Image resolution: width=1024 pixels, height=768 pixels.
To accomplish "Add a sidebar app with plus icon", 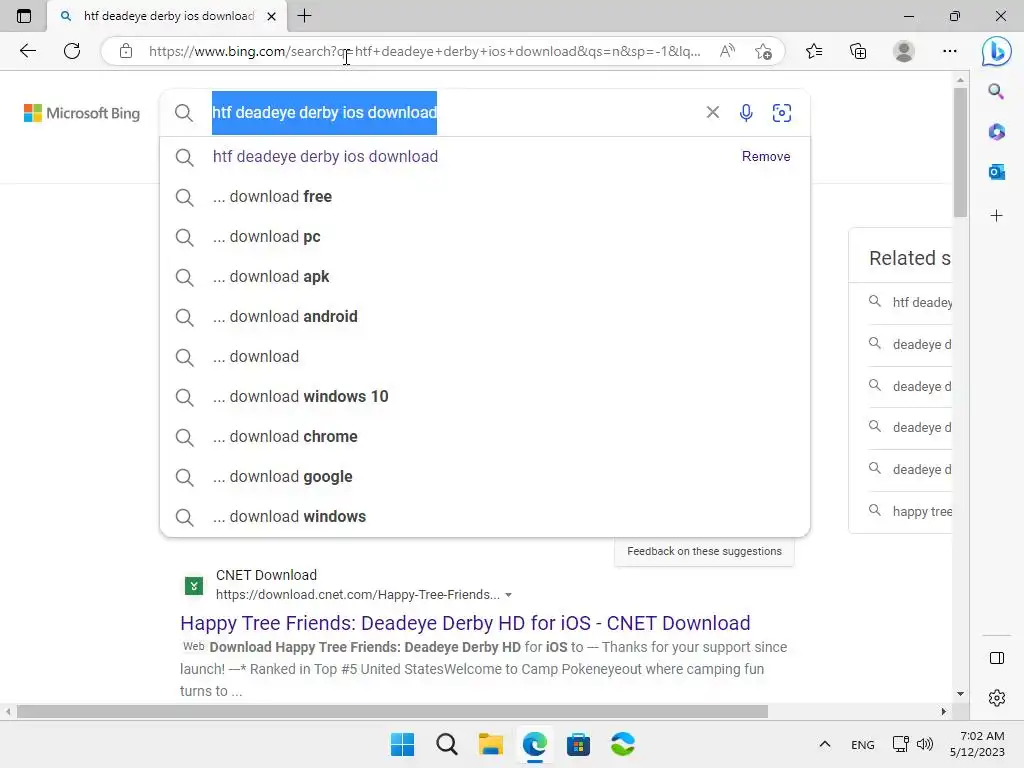I will [996, 216].
